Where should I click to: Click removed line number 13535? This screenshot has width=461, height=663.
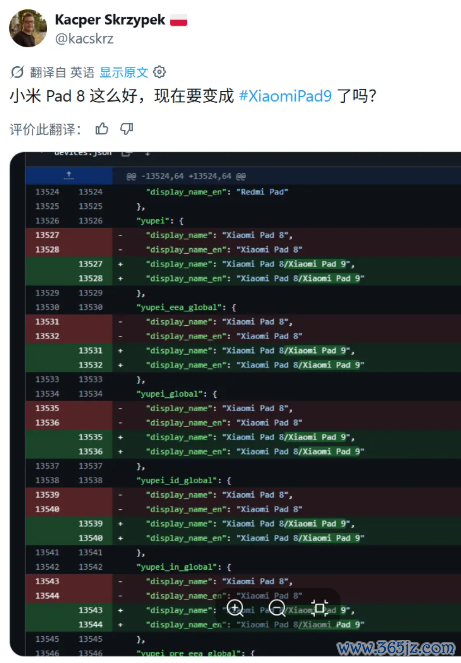(x=47, y=408)
